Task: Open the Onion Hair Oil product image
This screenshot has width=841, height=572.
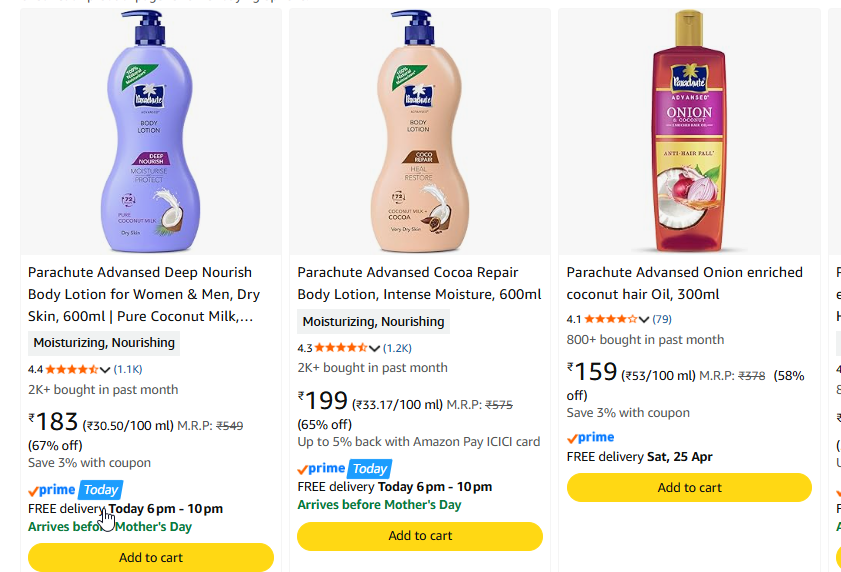Action: click(x=689, y=130)
